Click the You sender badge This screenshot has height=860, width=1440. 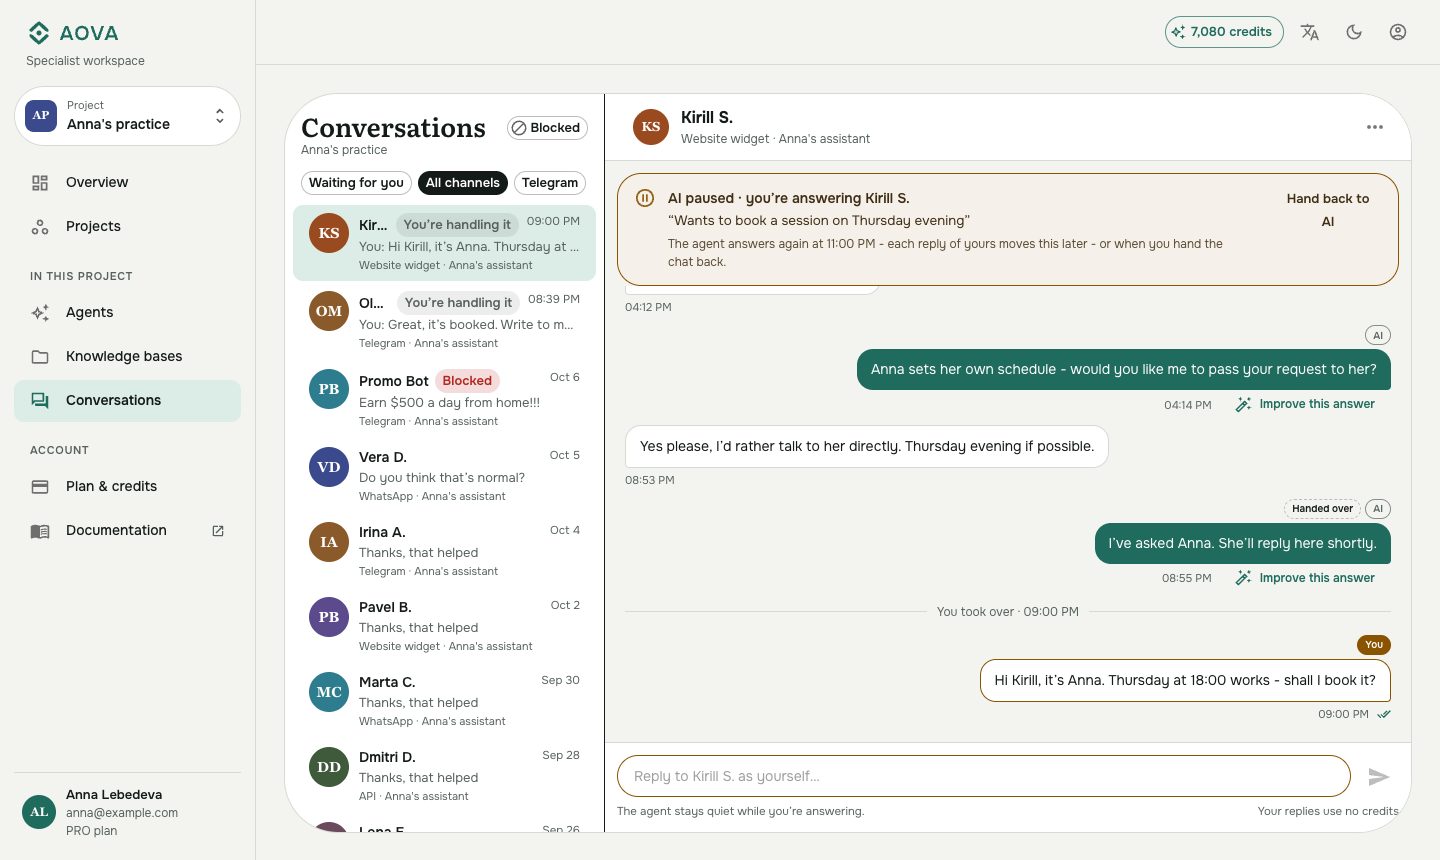coord(1374,645)
